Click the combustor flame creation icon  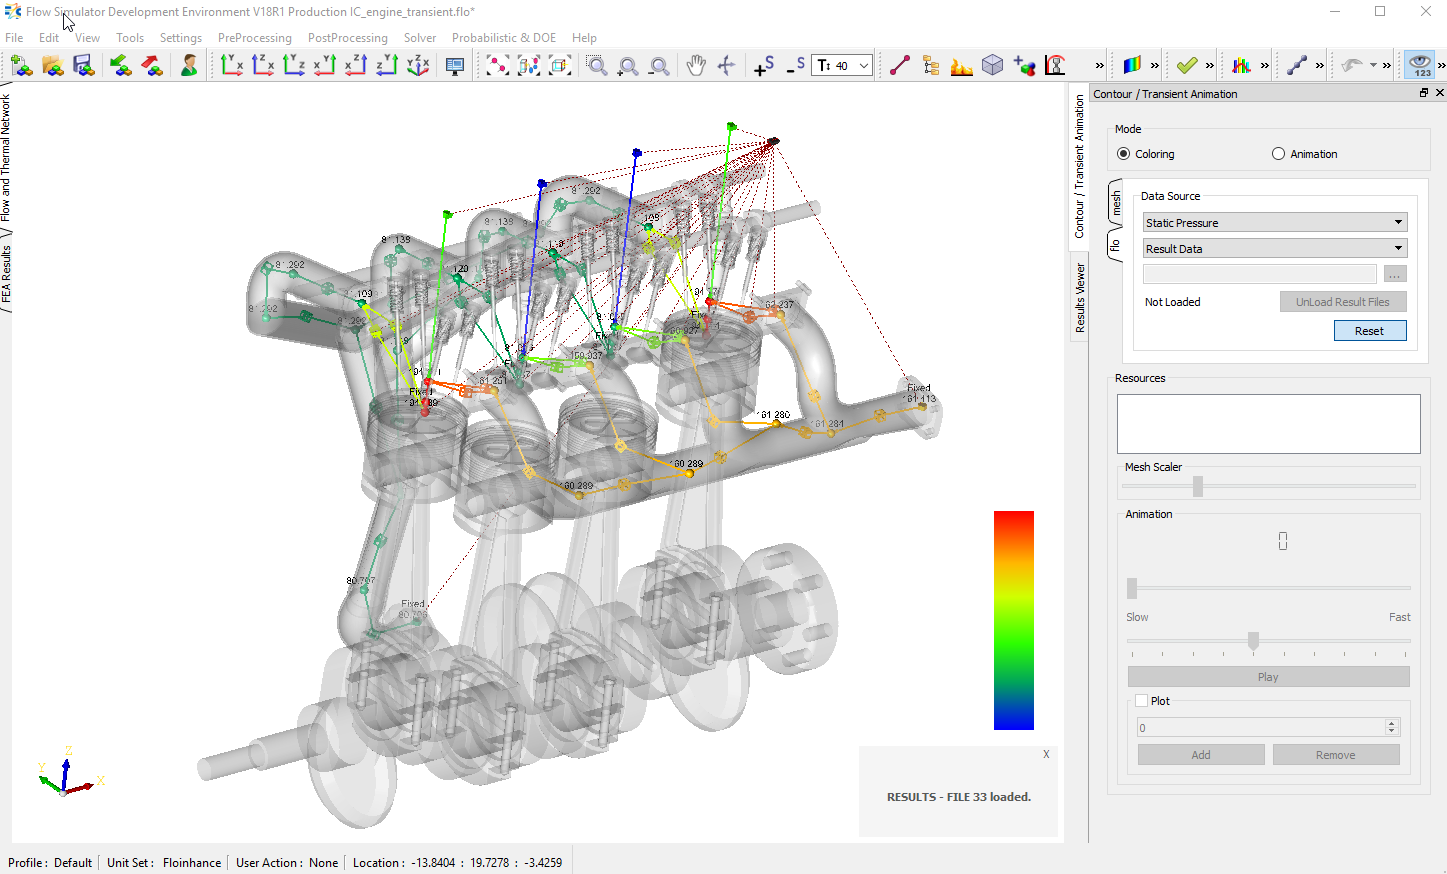961,64
